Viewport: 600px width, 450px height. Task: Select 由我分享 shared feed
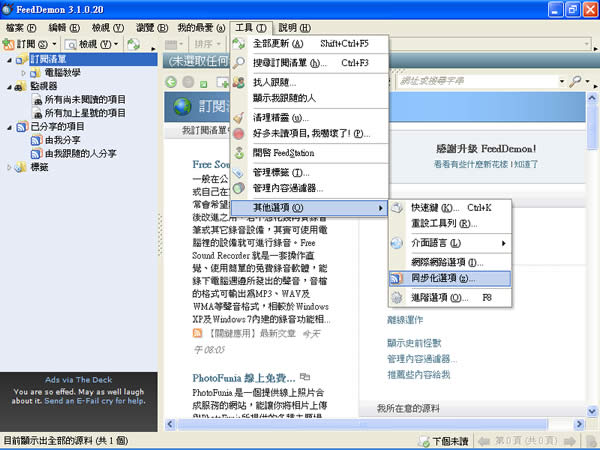63,140
